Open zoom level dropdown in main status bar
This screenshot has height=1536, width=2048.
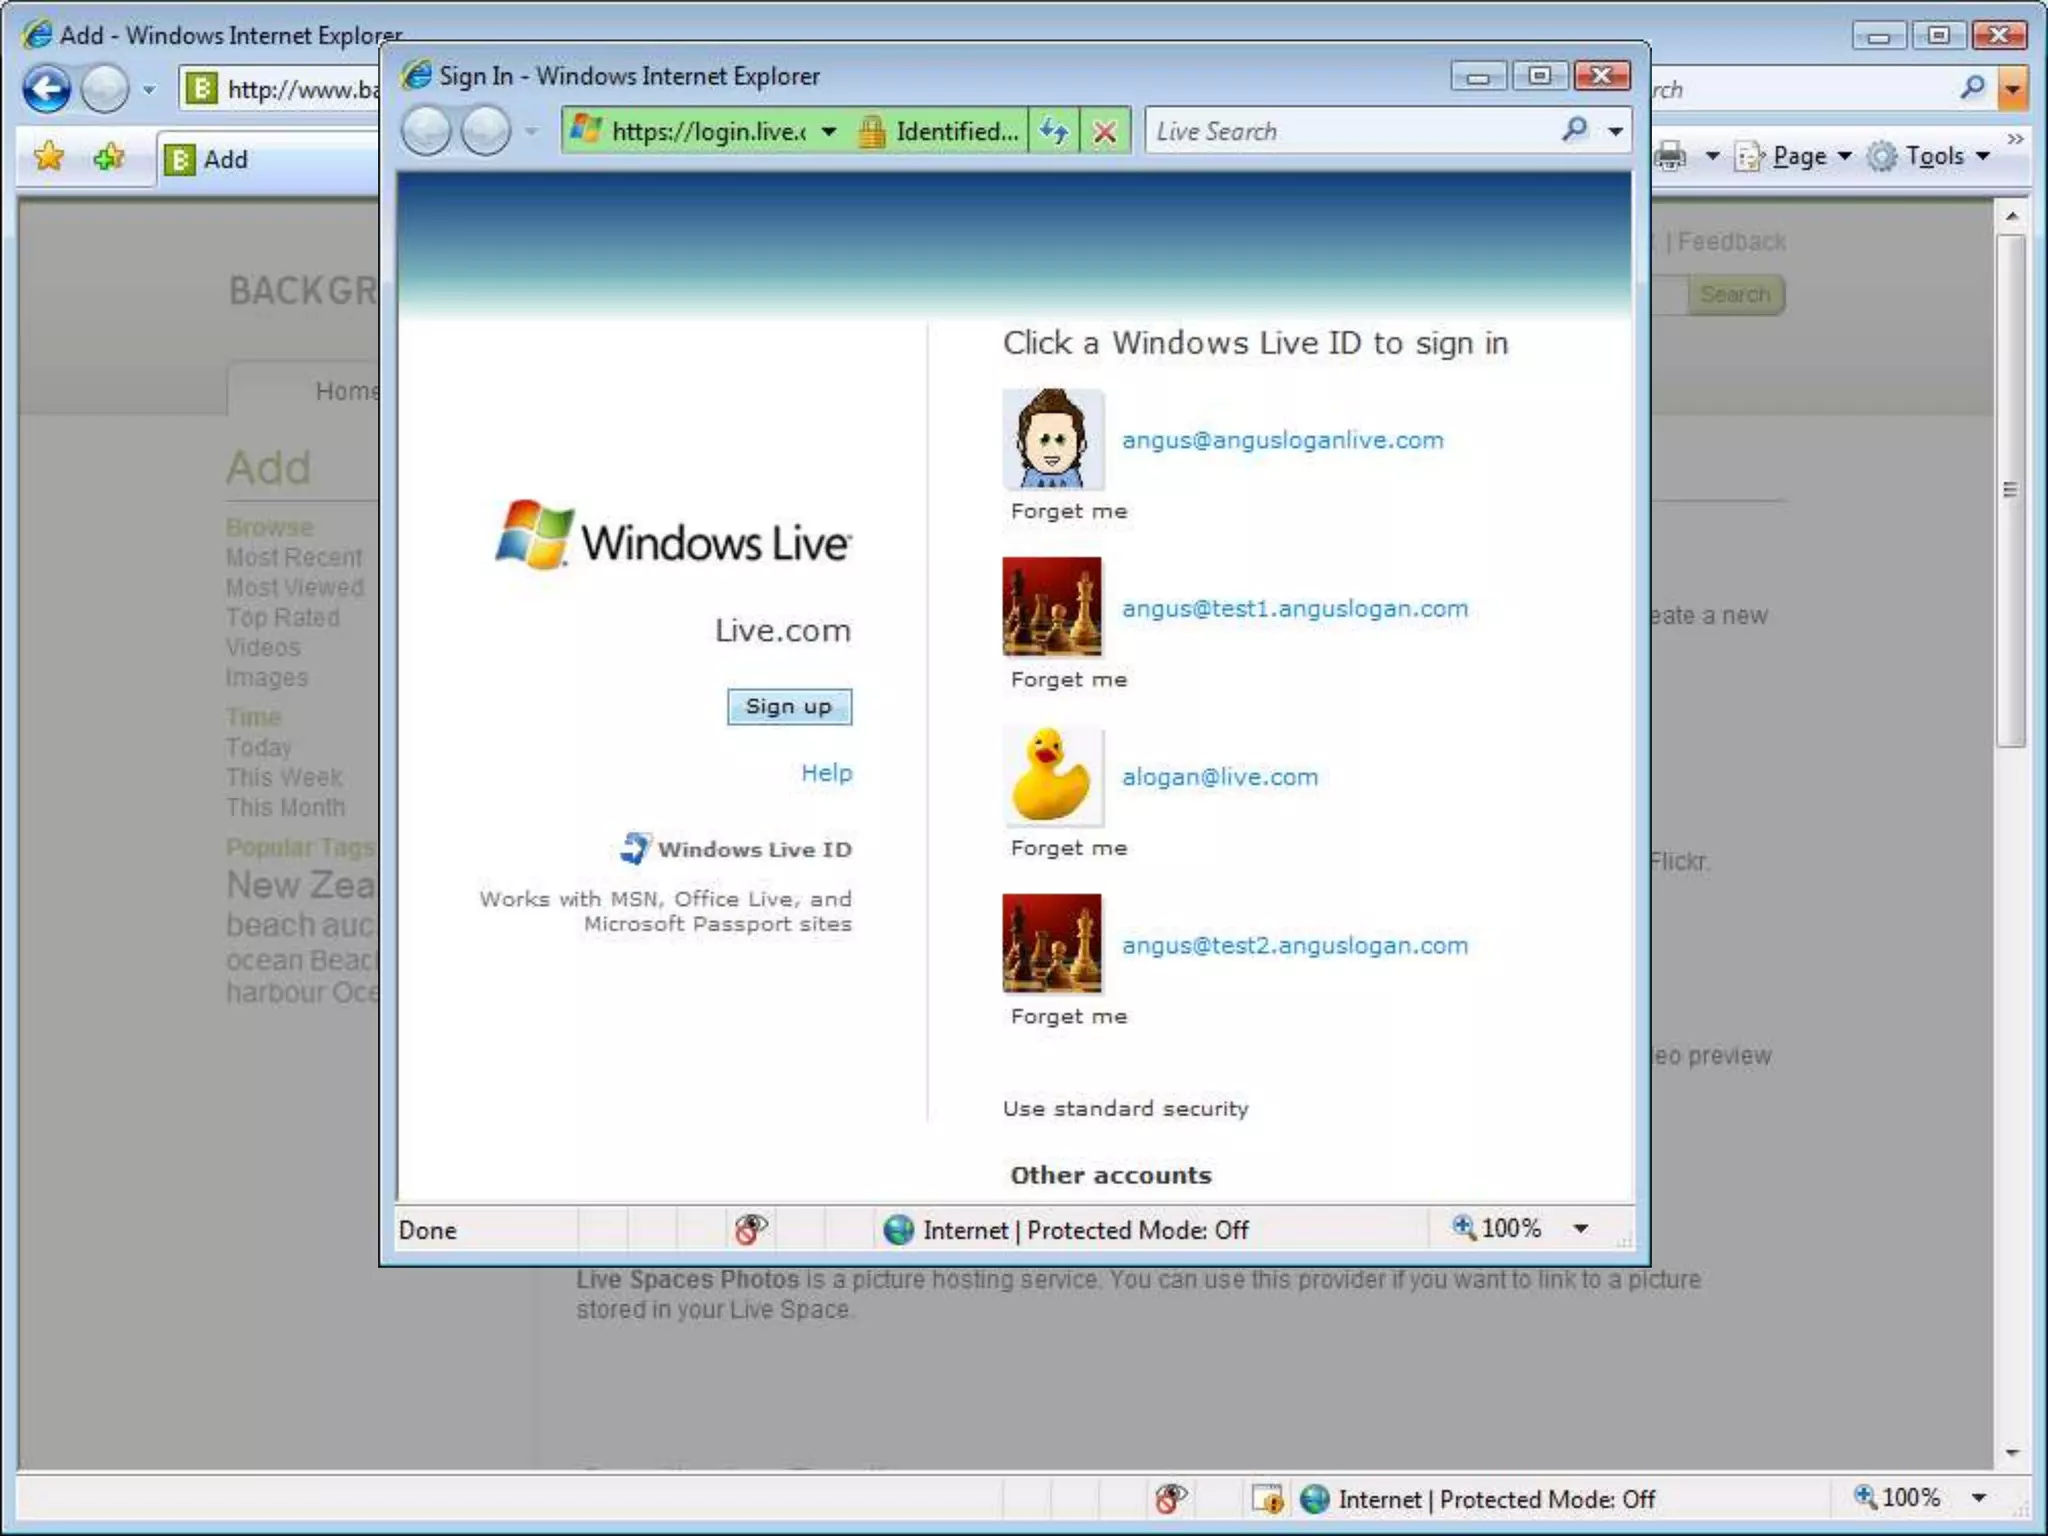coord(1979,1498)
